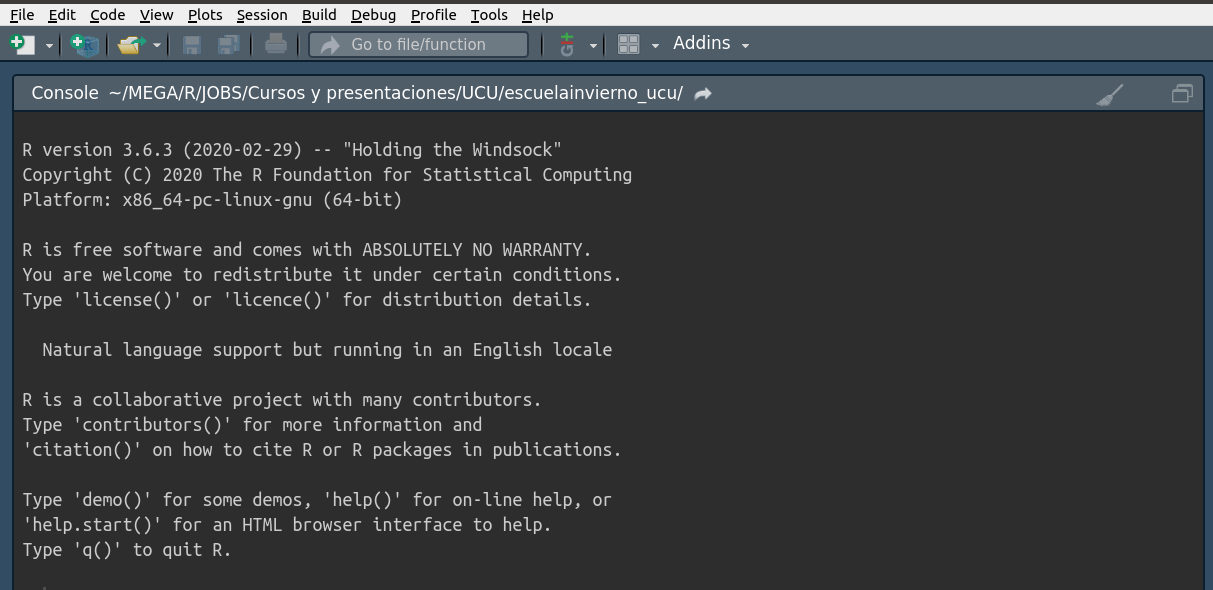1213x590 pixels.
Task: Click the Save All documents icon
Action: pos(228,44)
